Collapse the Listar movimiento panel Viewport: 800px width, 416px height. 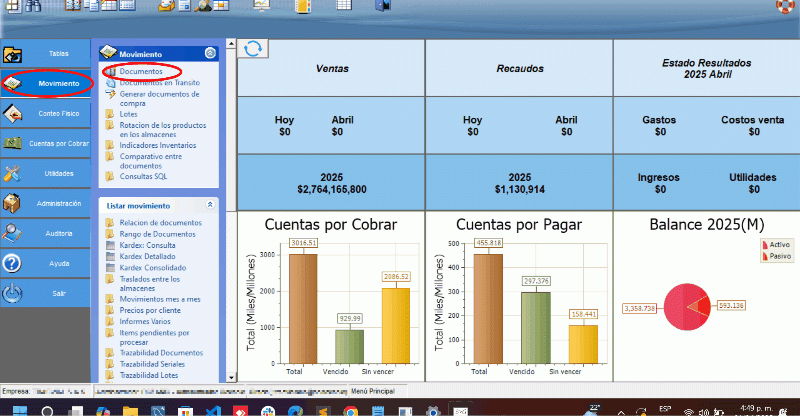209,204
